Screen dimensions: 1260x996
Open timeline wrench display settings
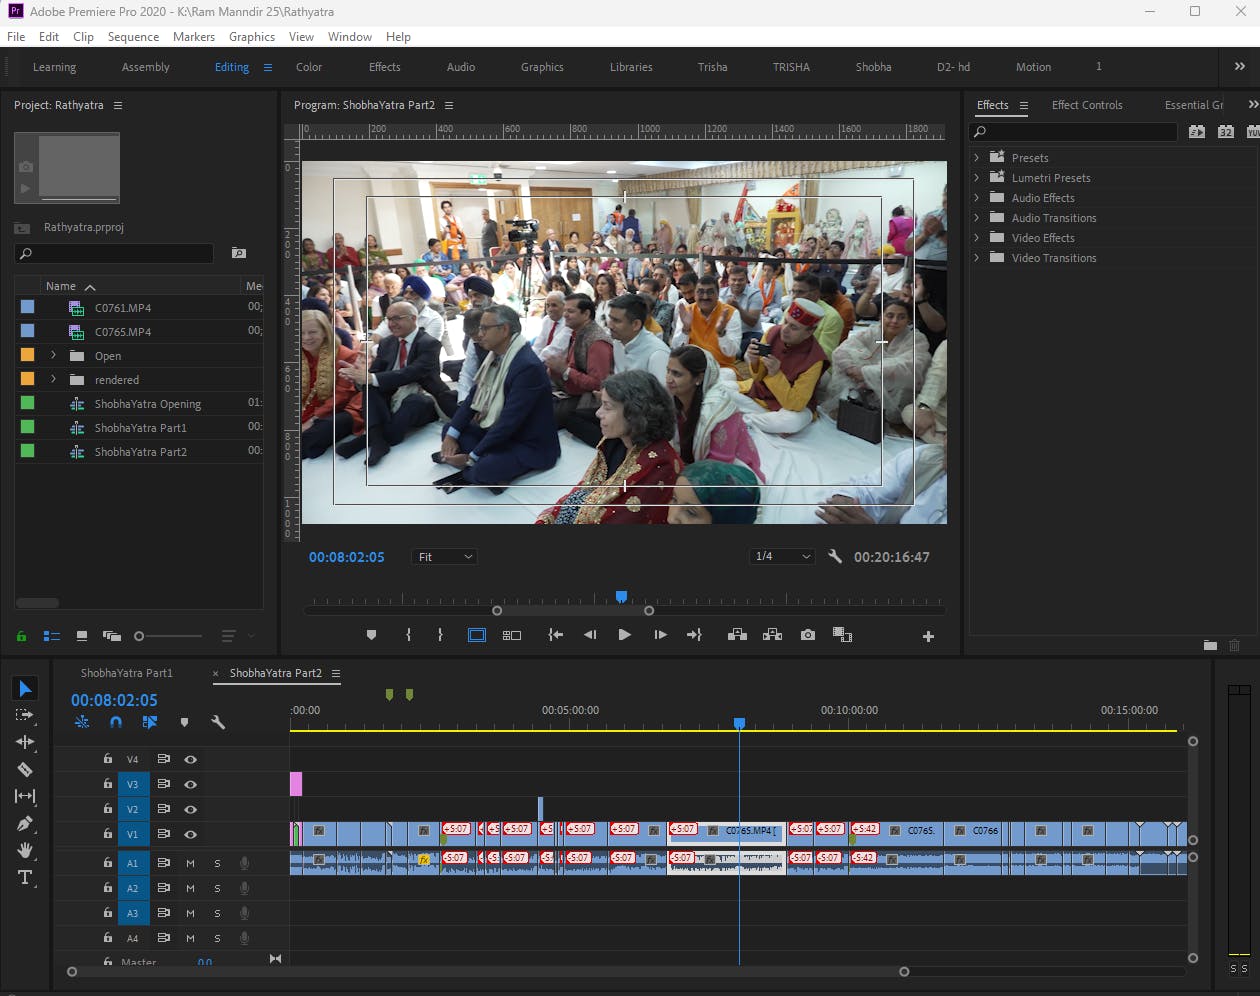217,722
